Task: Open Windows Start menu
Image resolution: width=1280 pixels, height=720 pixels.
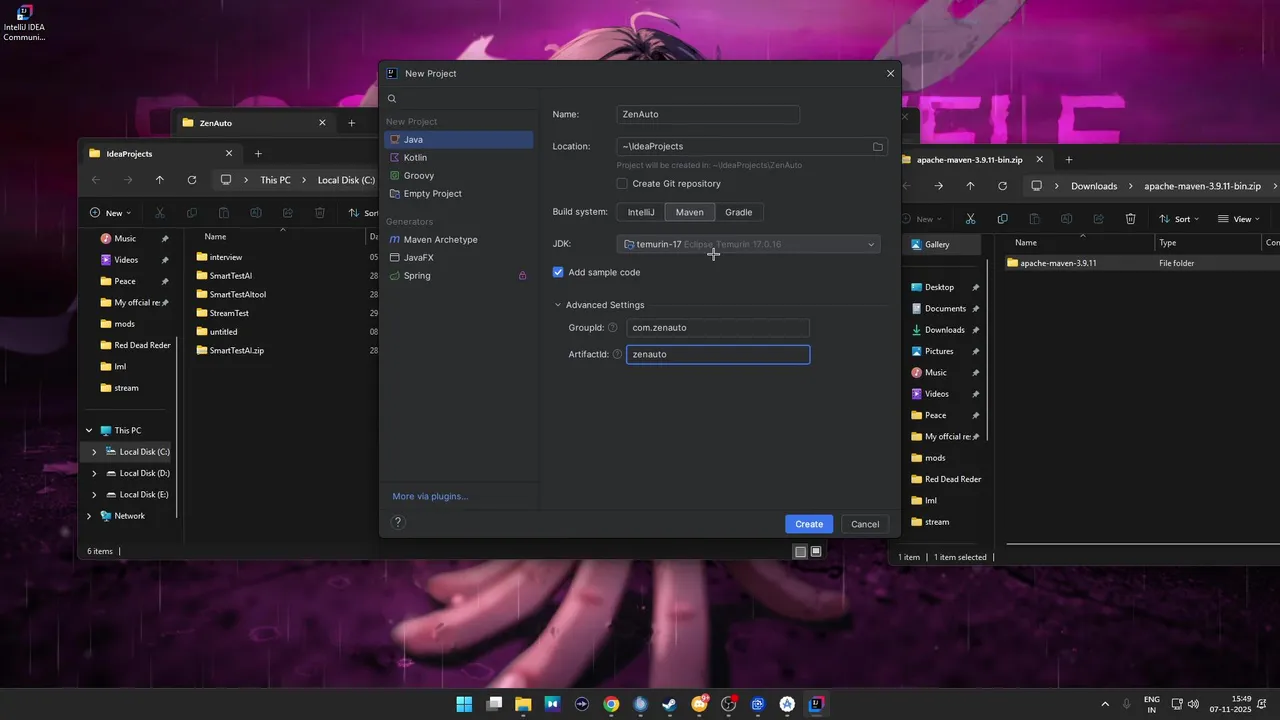Action: pyautogui.click(x=464, y=704)
